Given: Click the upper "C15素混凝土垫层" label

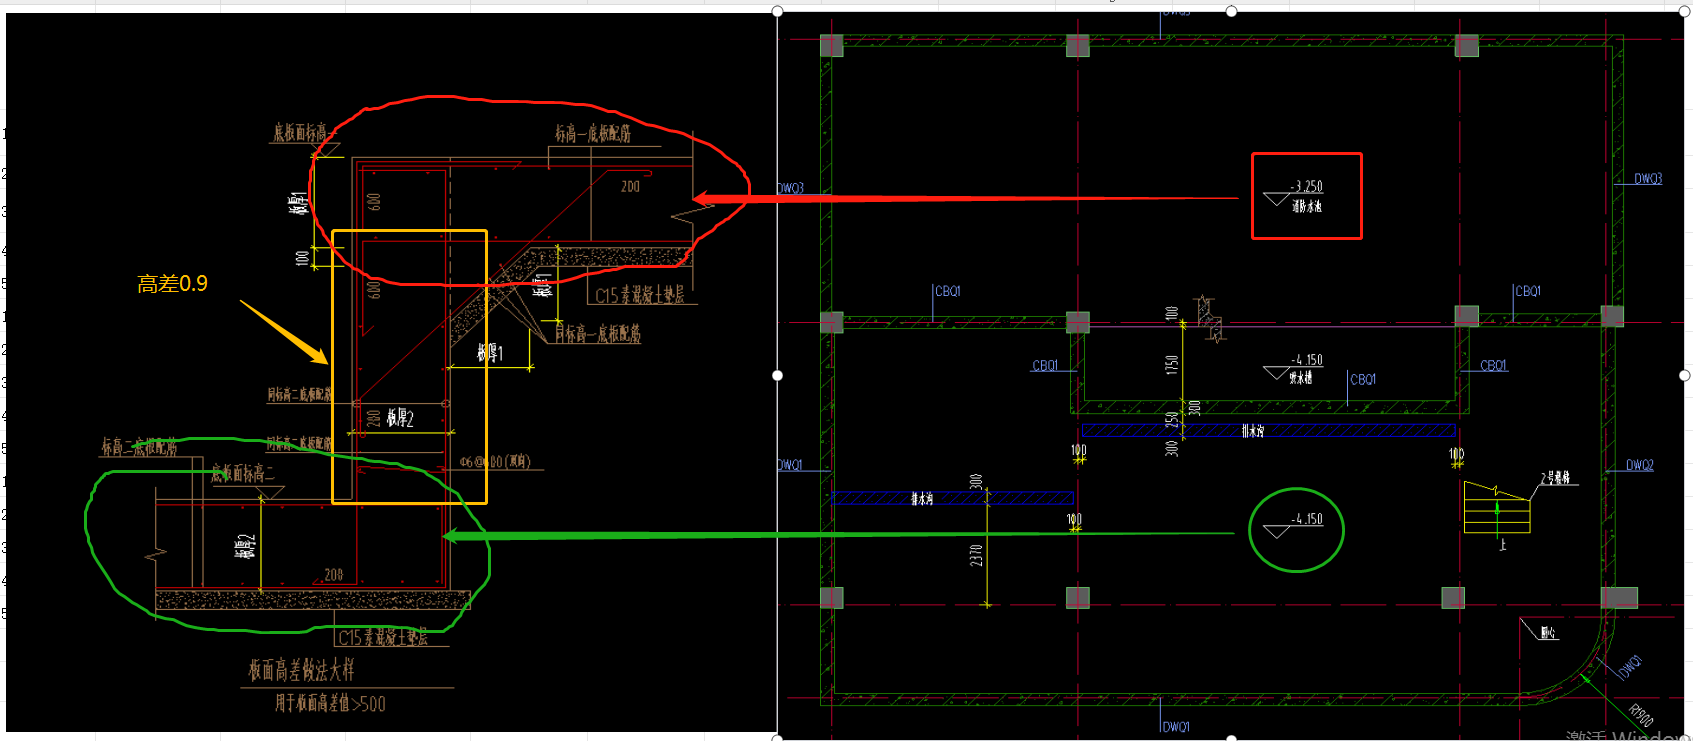Looking at the screenshot, I should tap(640, 295).
